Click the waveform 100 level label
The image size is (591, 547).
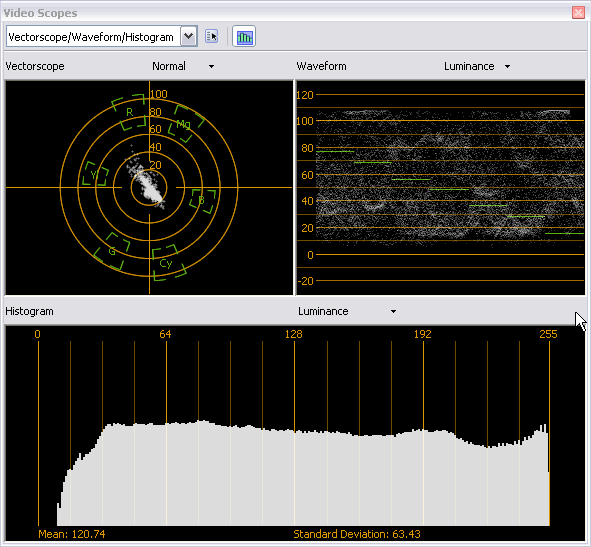tap(305, 121)
